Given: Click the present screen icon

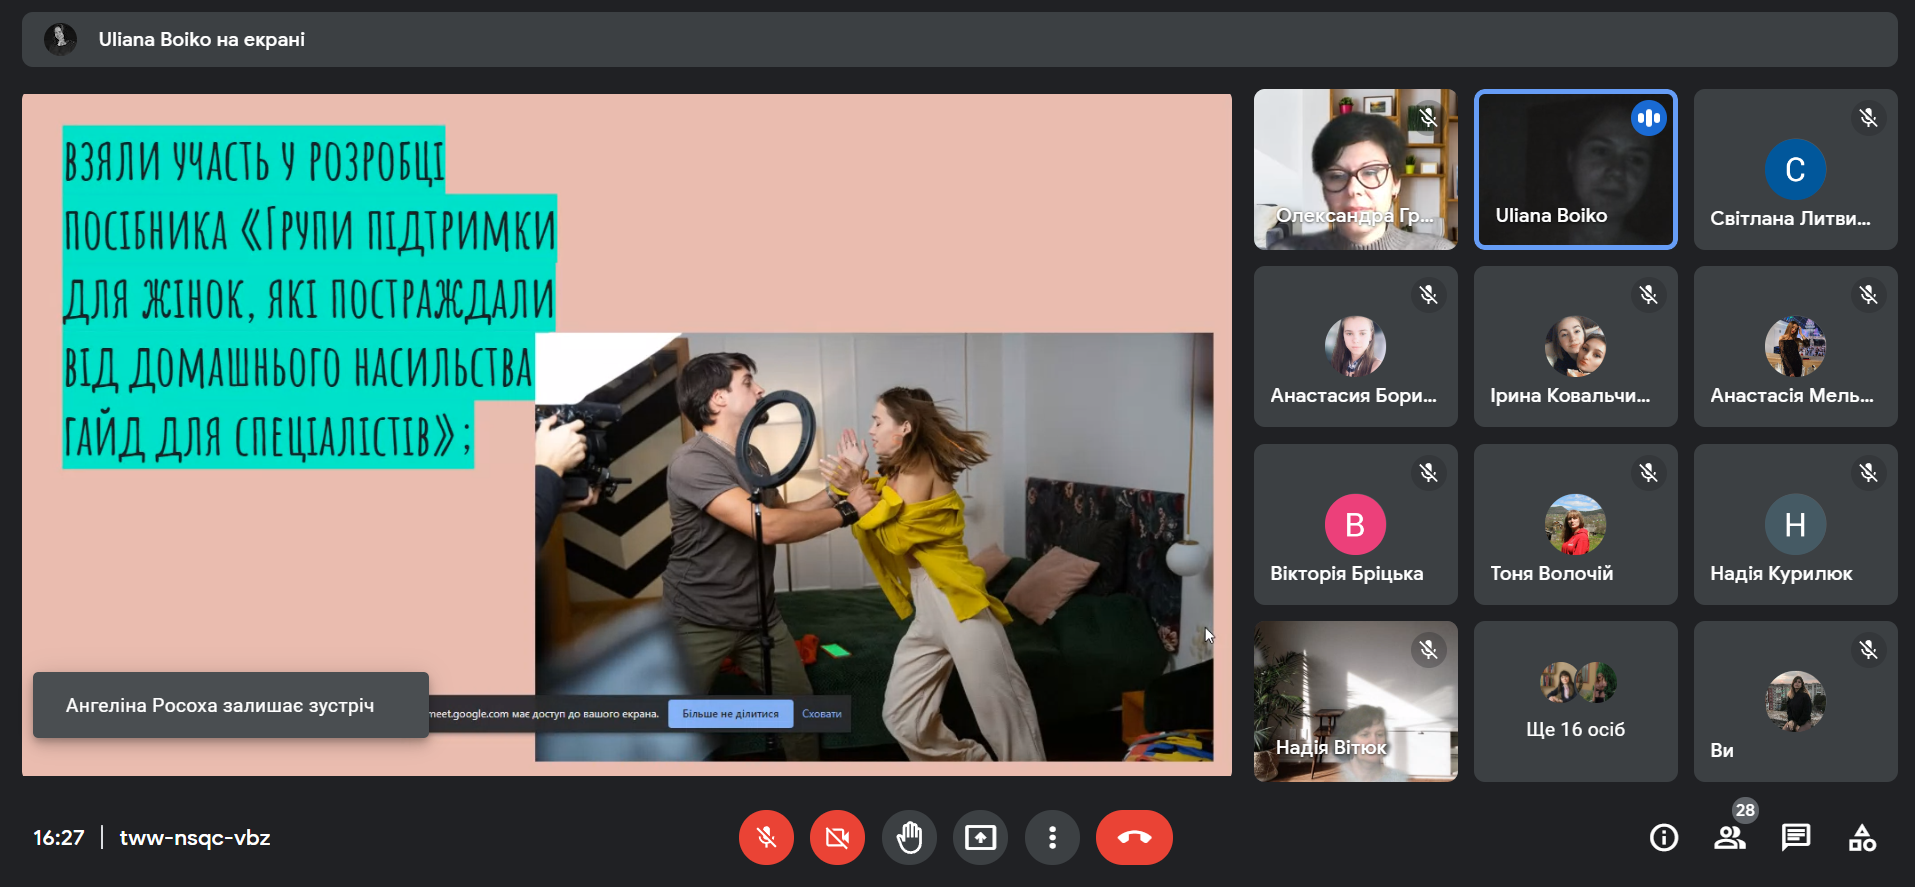Looking at the screenshot, I should [x=980, y=837].
